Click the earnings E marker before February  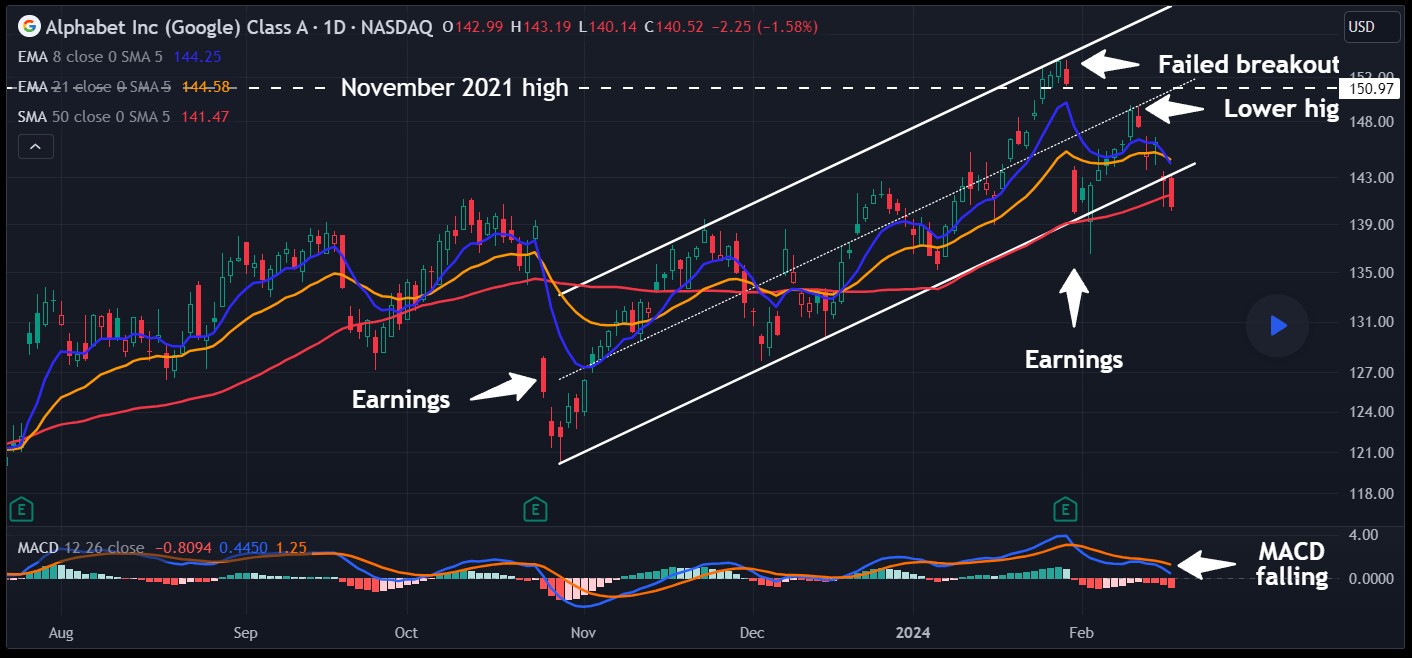[1065, 510]
